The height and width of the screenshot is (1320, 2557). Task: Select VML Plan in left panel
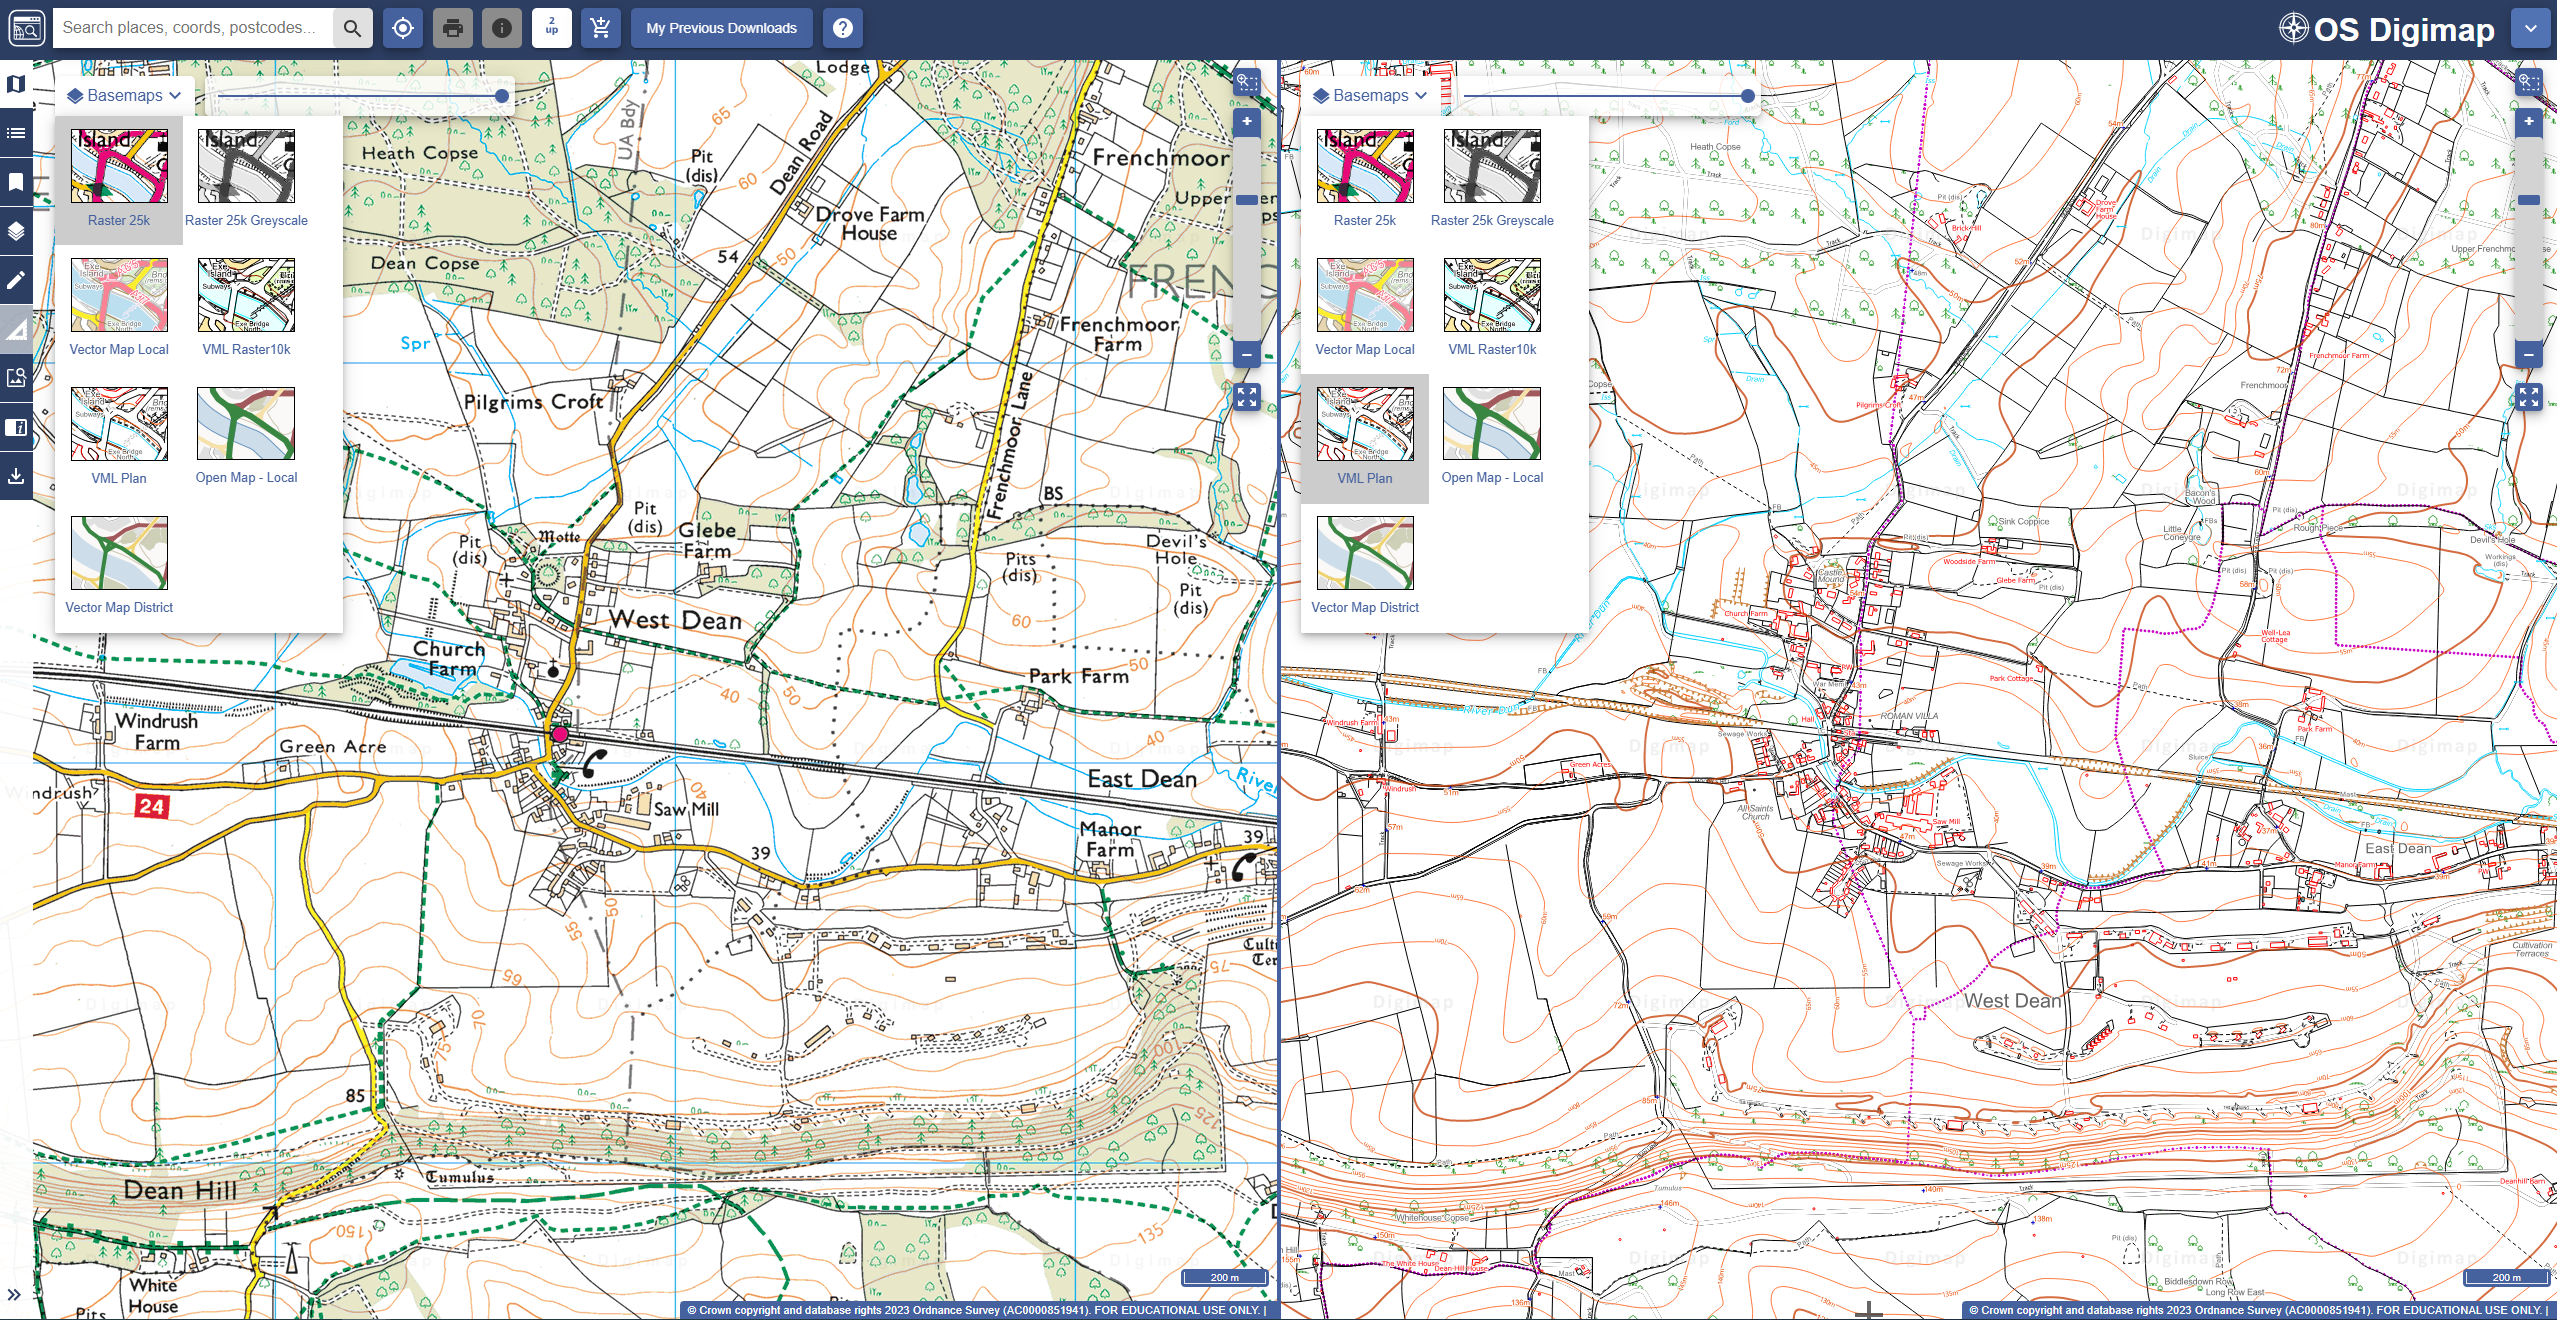tap(119, 438)
